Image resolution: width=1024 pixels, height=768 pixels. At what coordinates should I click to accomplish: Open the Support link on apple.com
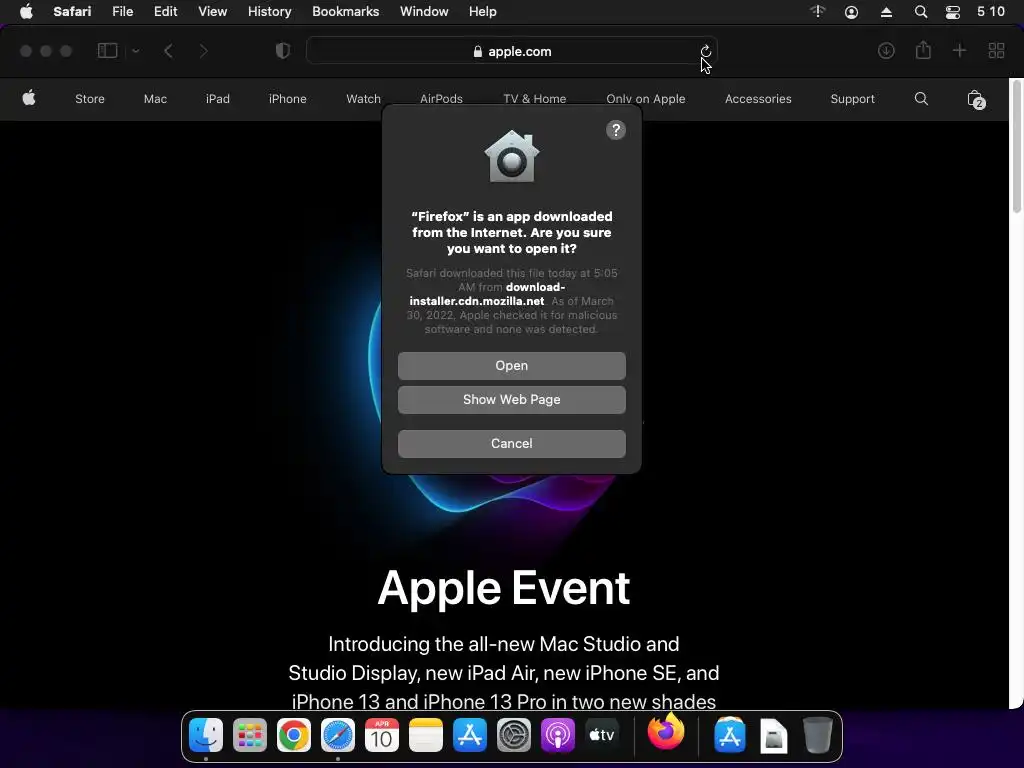pos(852,99)
